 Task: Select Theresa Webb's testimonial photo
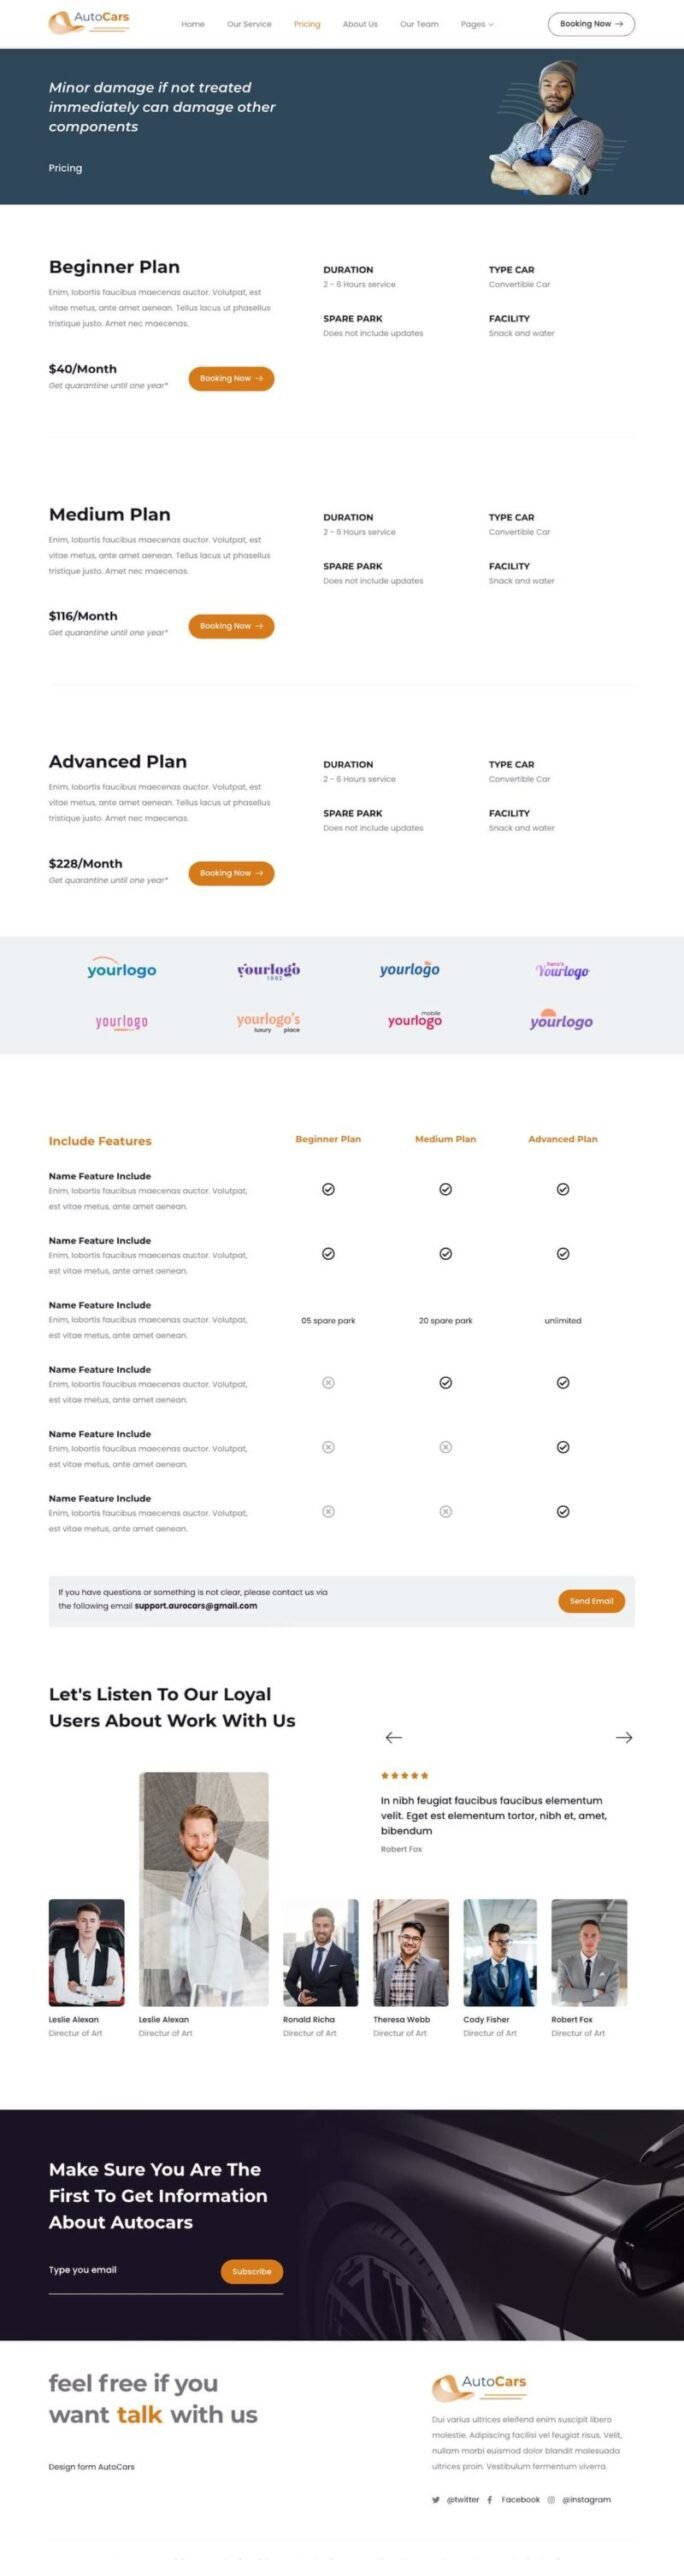[411, 1952]
